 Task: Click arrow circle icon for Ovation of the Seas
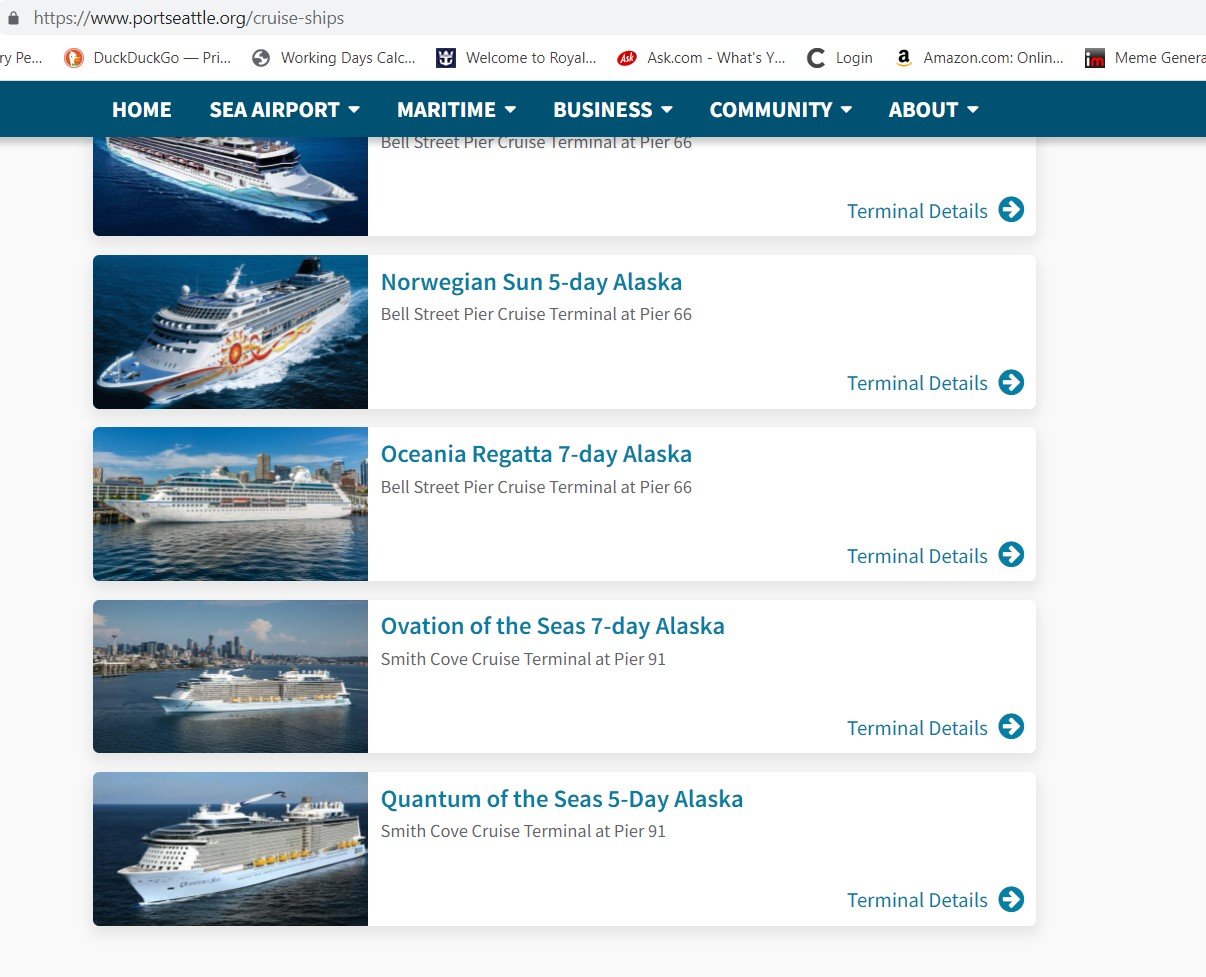coord(1011,726)
